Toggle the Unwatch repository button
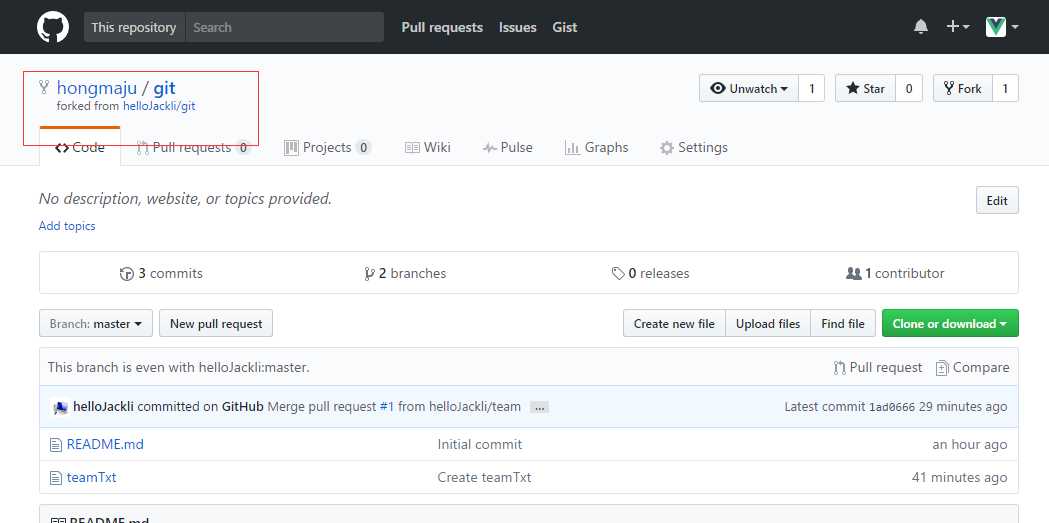 tap(748, 89)
